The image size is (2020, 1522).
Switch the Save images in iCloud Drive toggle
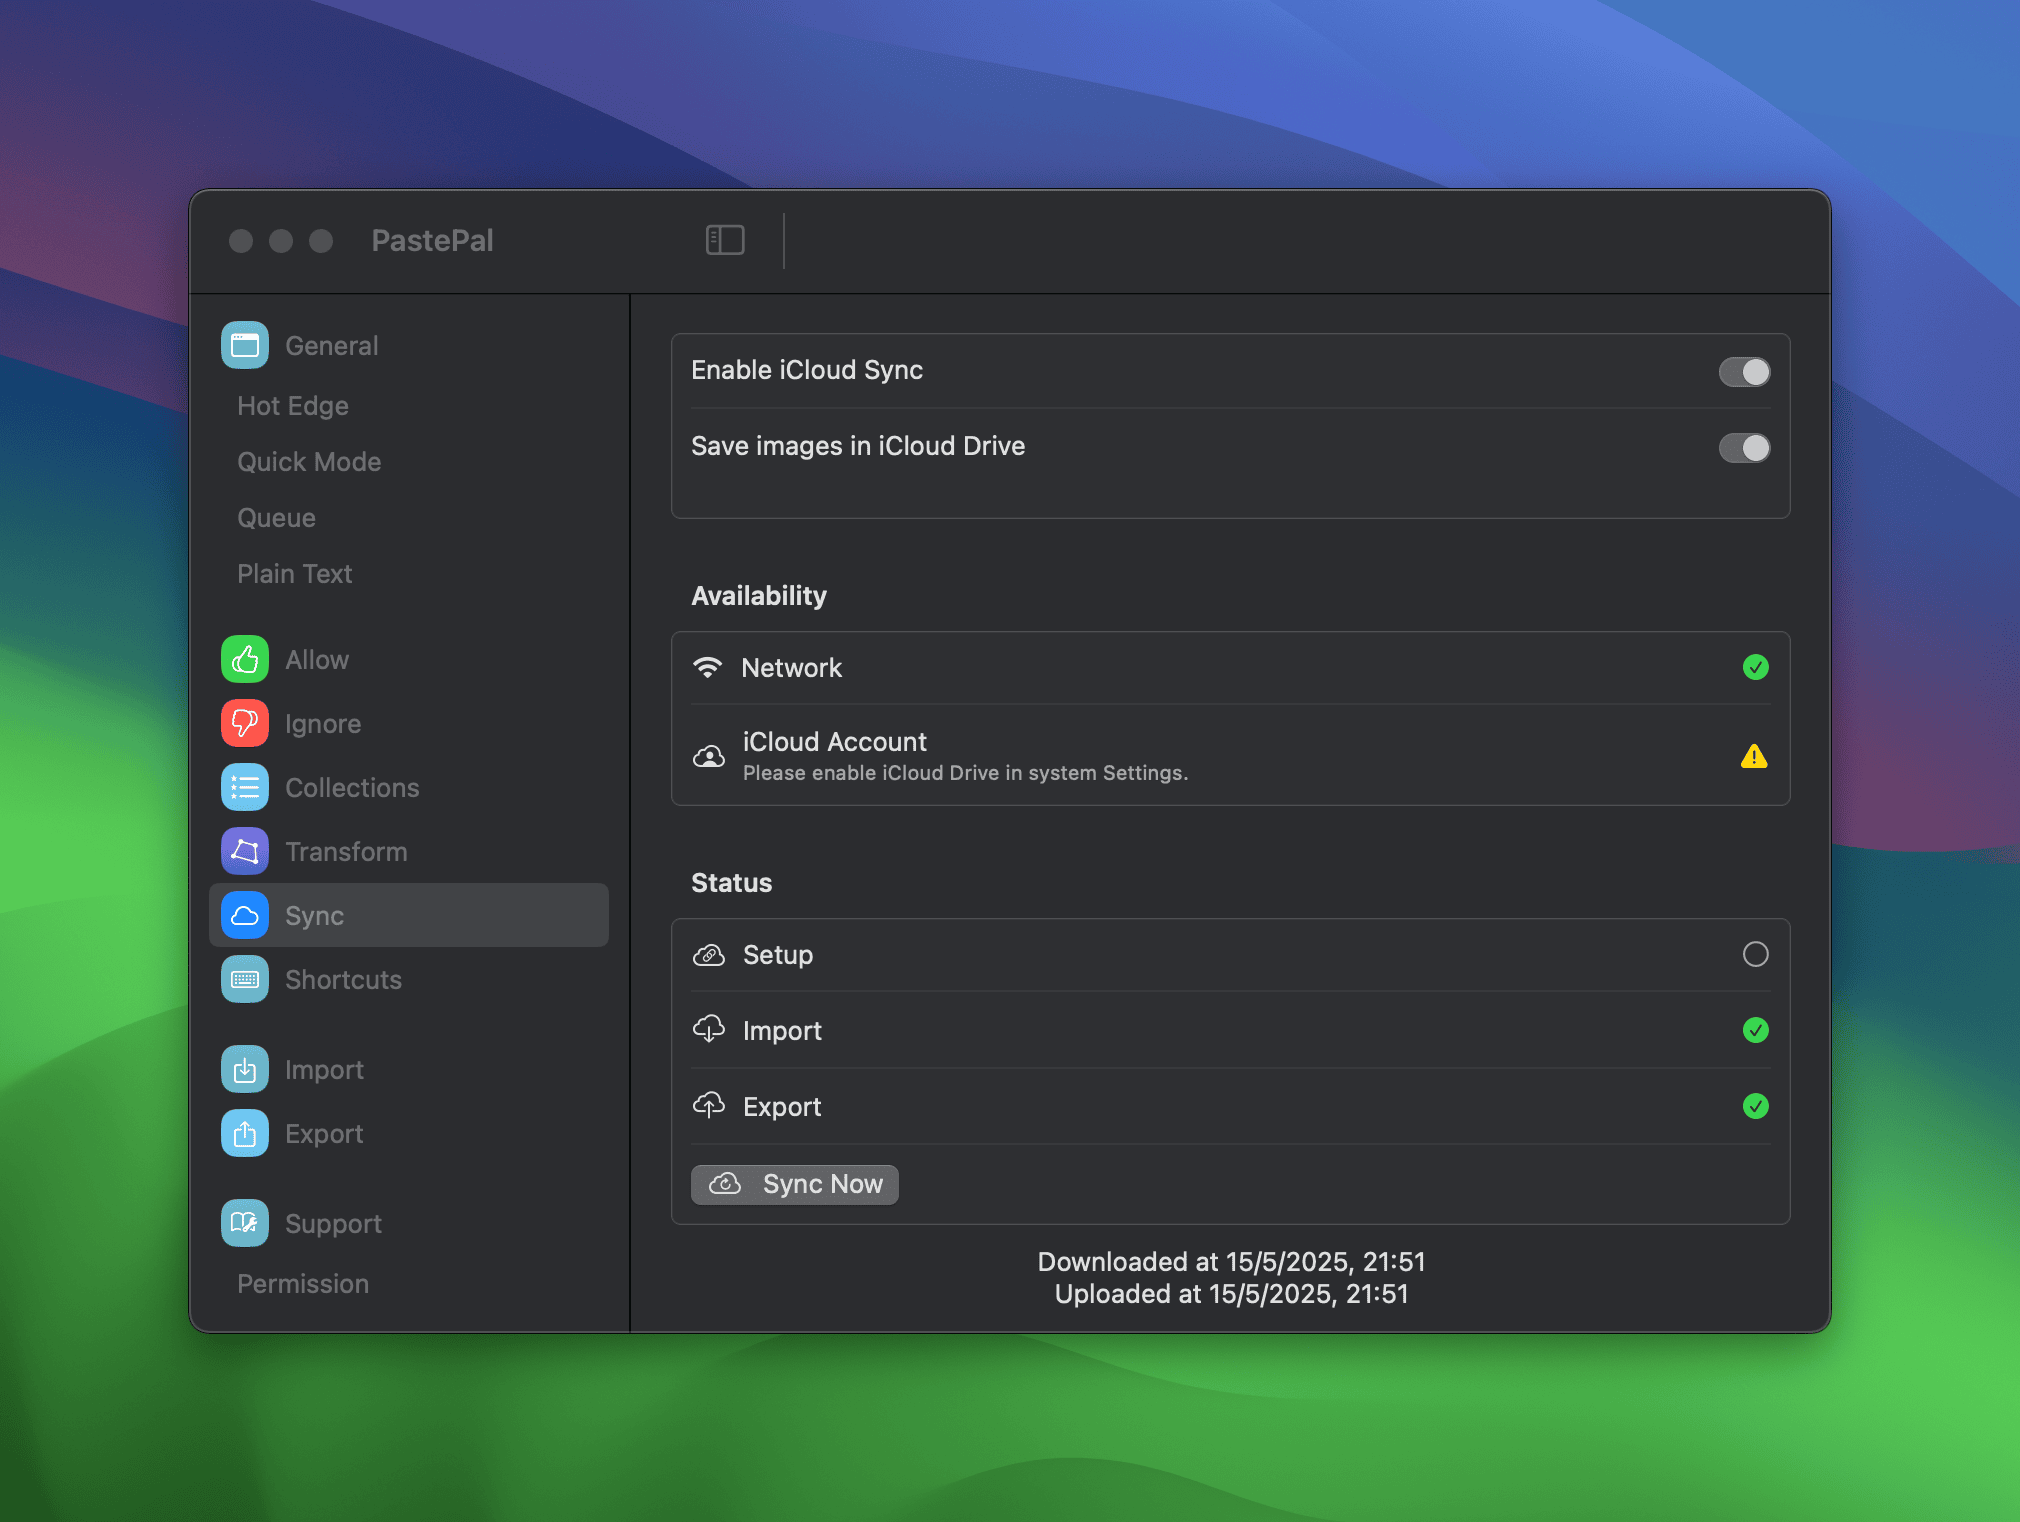1744,448
